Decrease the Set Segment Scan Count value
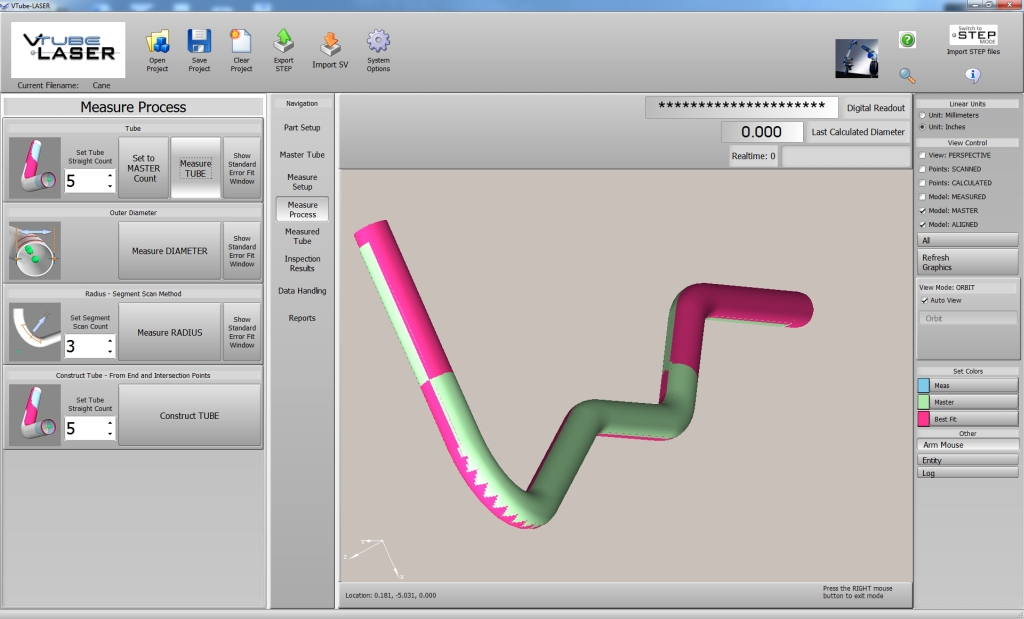Viewport: 1024px width, 619px height. click(110, 353)
